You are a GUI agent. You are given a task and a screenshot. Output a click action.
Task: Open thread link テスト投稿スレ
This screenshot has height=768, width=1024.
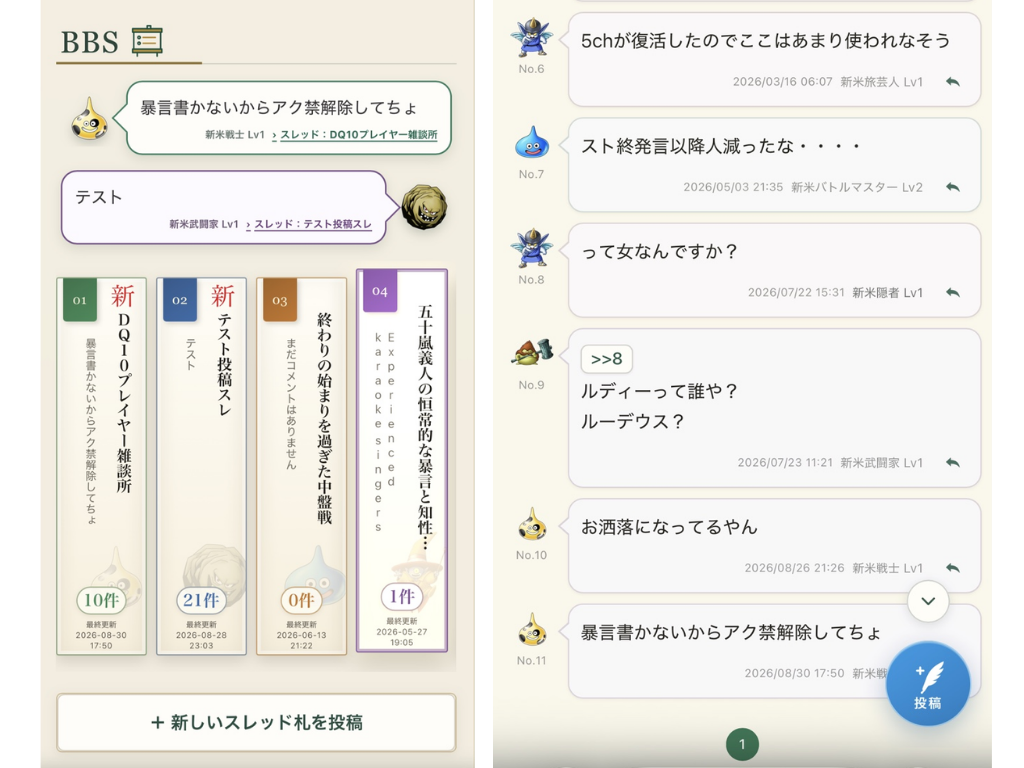tap(313, 224)
